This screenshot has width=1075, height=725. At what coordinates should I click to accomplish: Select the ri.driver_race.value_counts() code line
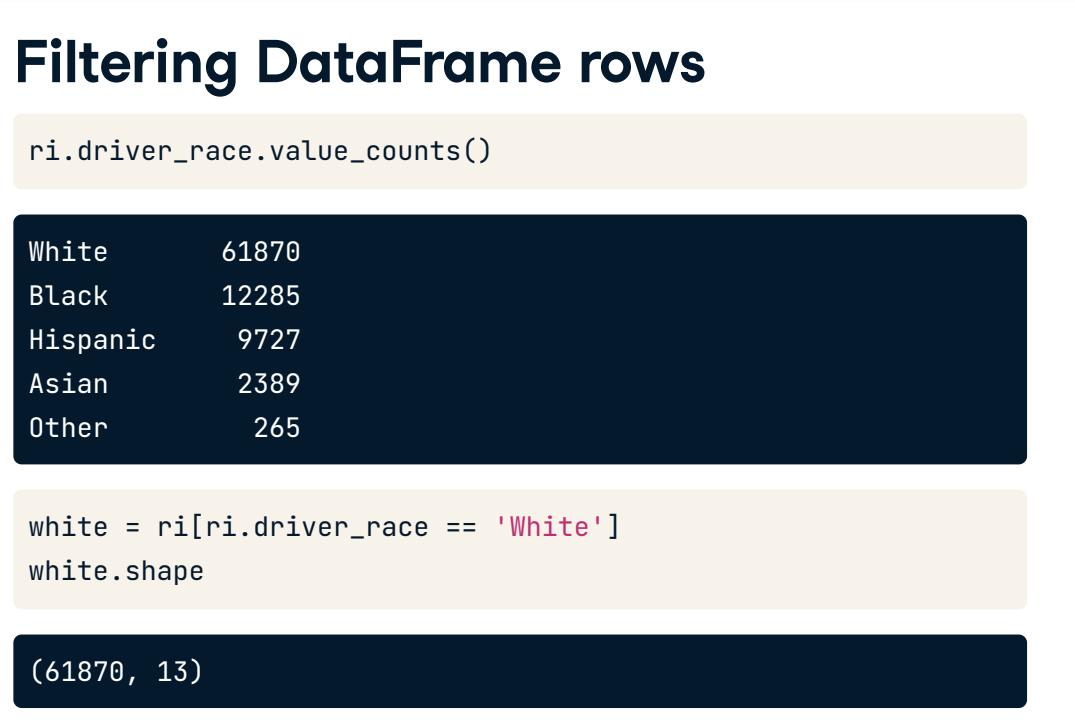pyautogui.click(x=260, y=151)
